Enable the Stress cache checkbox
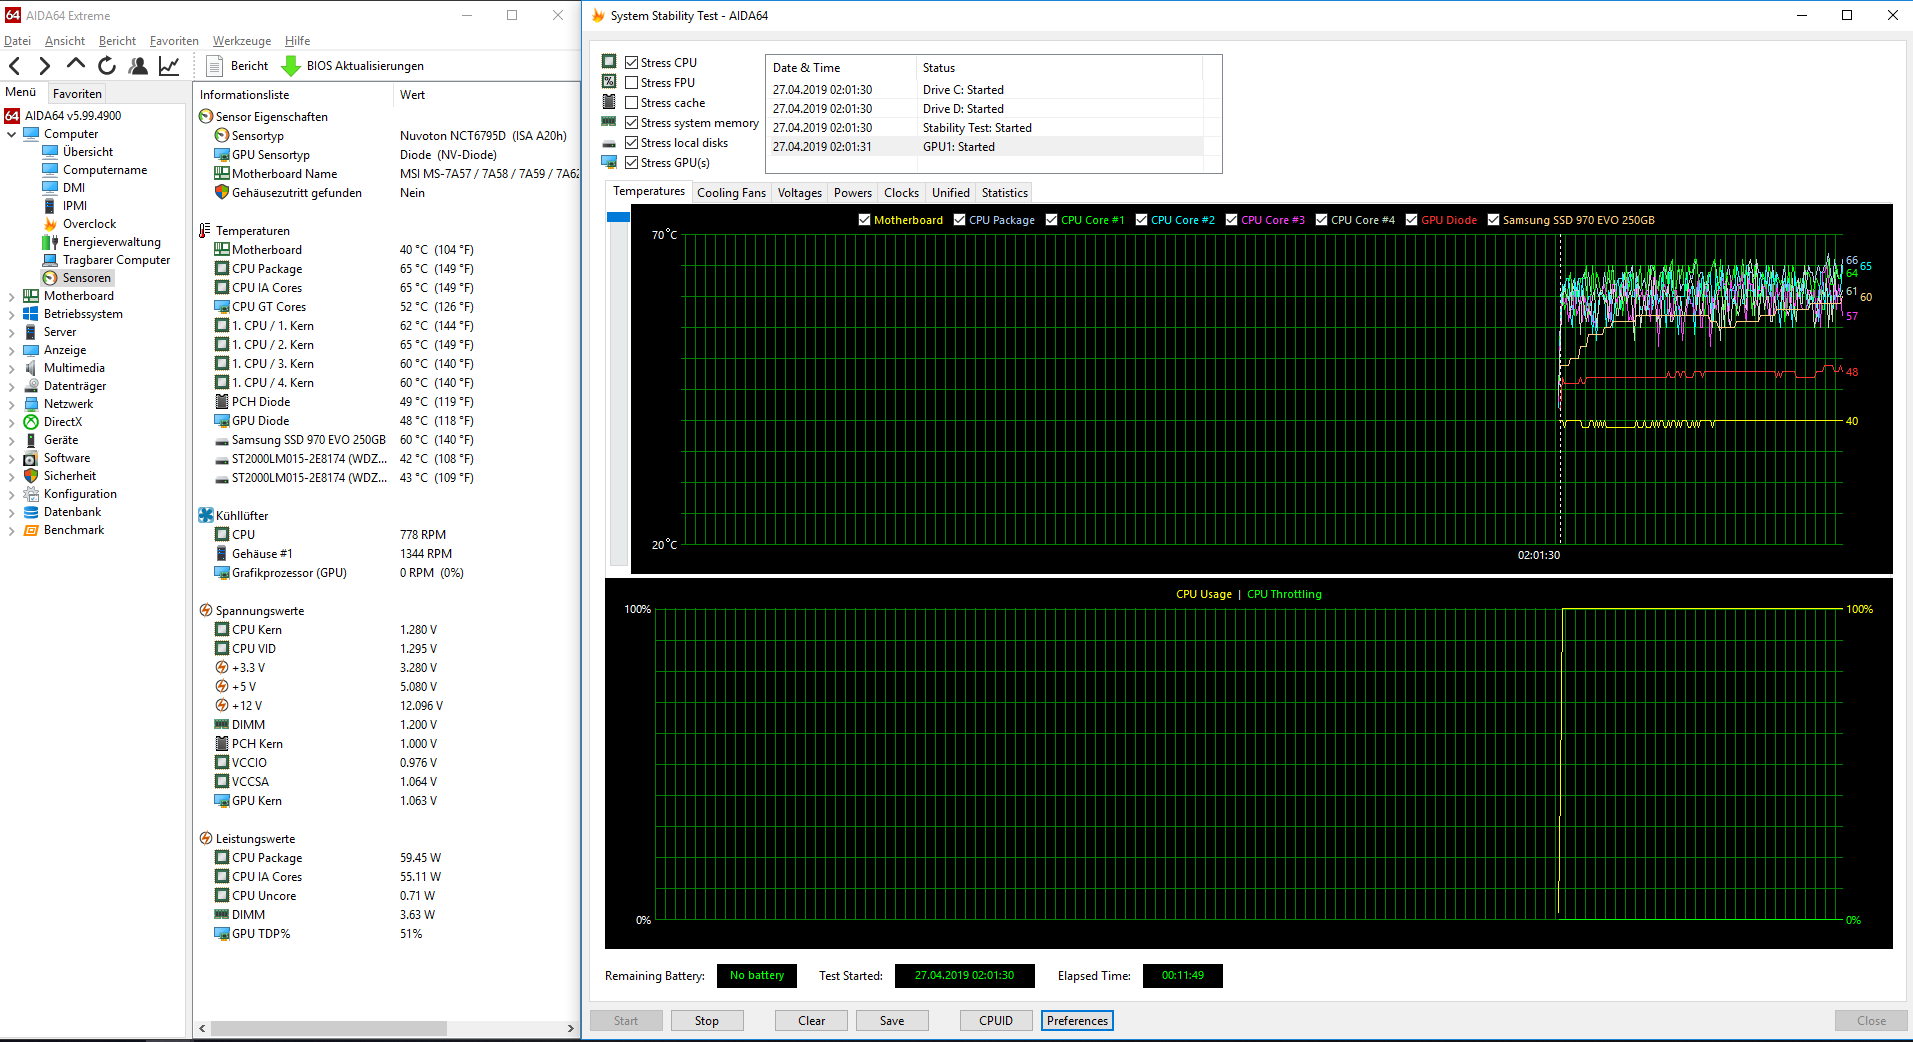The width and height of the screenshot is (1913, 1042). 632,103
